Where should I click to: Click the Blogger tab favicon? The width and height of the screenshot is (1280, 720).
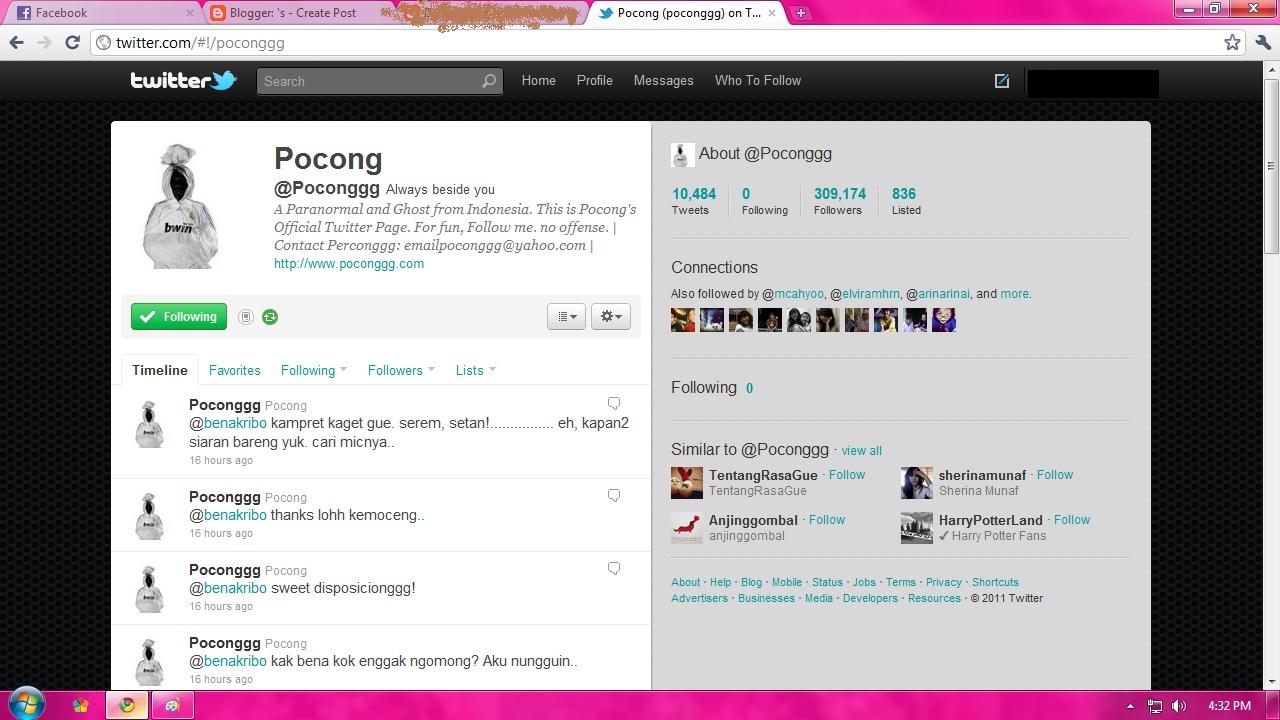216,13
